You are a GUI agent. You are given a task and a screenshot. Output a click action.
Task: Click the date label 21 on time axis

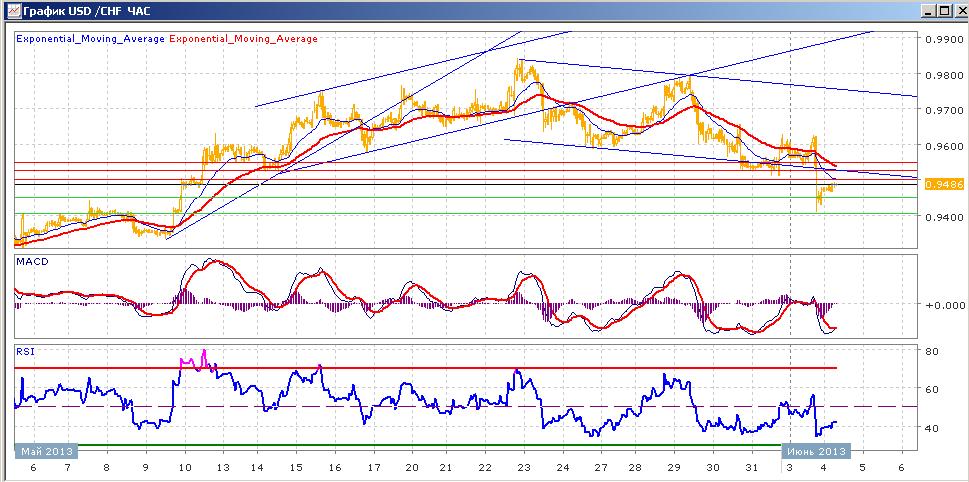point(447,468)
